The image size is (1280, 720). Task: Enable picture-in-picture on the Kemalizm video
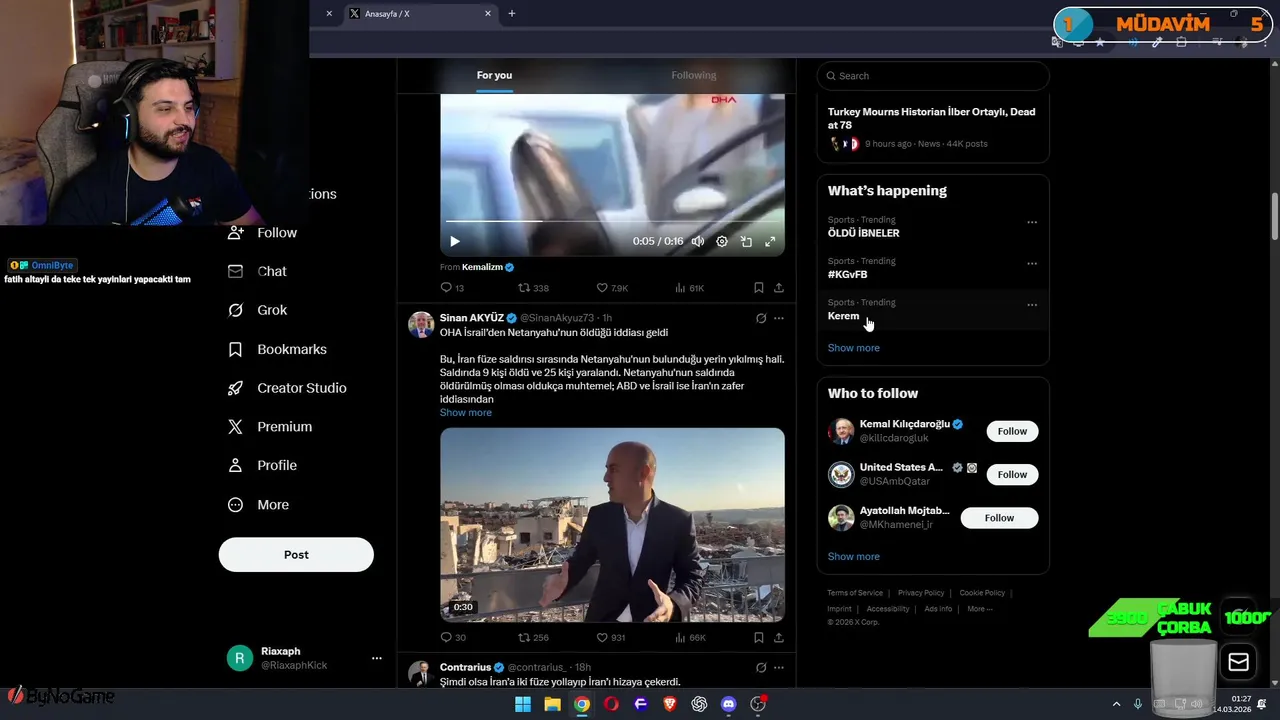click(x=746, y=241)
